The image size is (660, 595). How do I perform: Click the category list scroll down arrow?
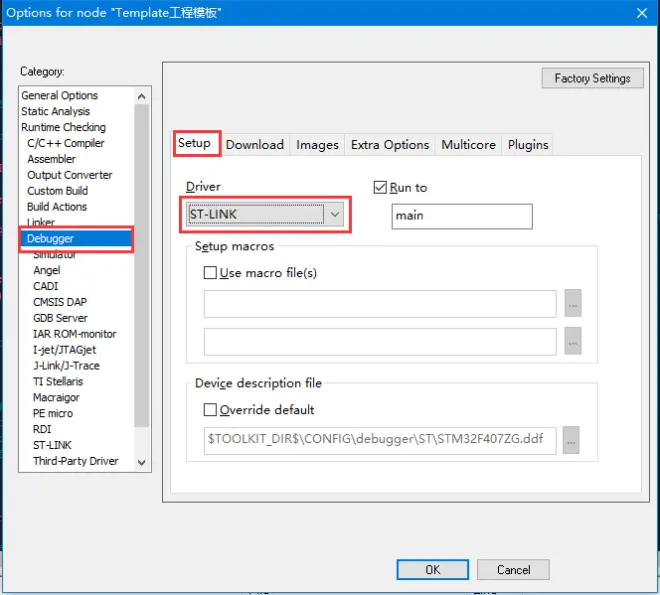coord(142,462)
